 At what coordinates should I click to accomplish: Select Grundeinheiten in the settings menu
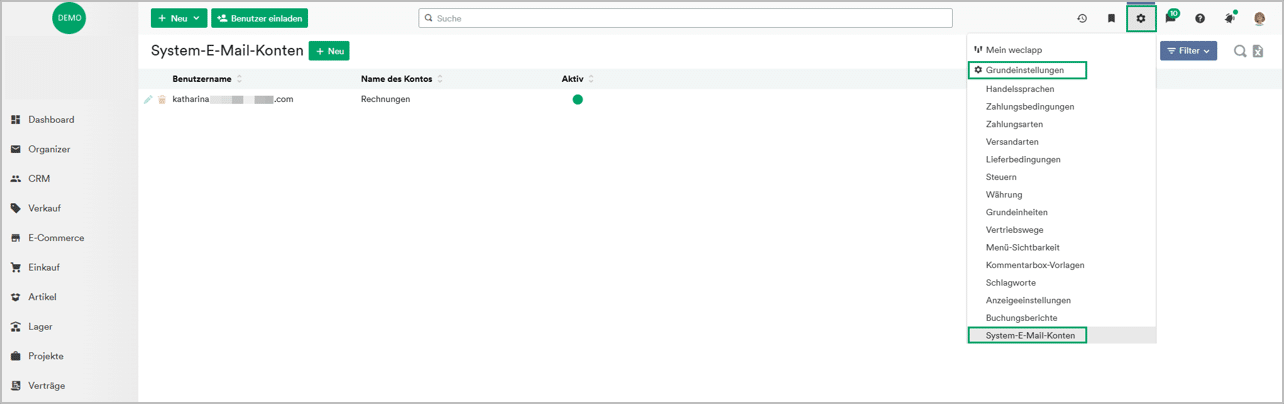[1017, 212]
